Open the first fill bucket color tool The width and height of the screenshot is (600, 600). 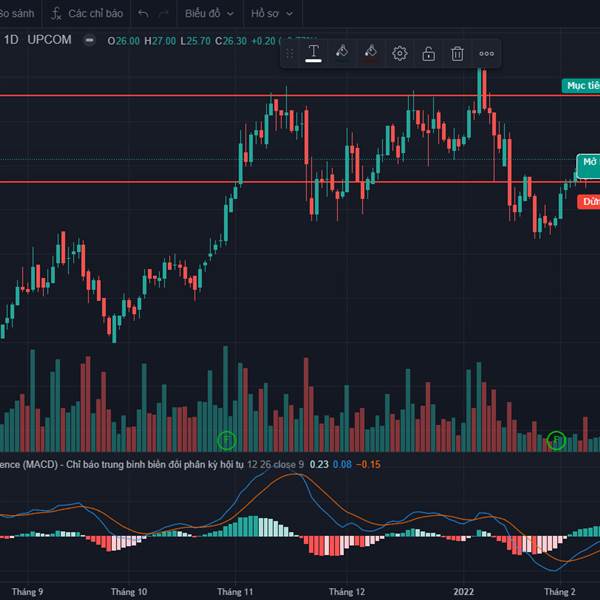tap(342, 53)
